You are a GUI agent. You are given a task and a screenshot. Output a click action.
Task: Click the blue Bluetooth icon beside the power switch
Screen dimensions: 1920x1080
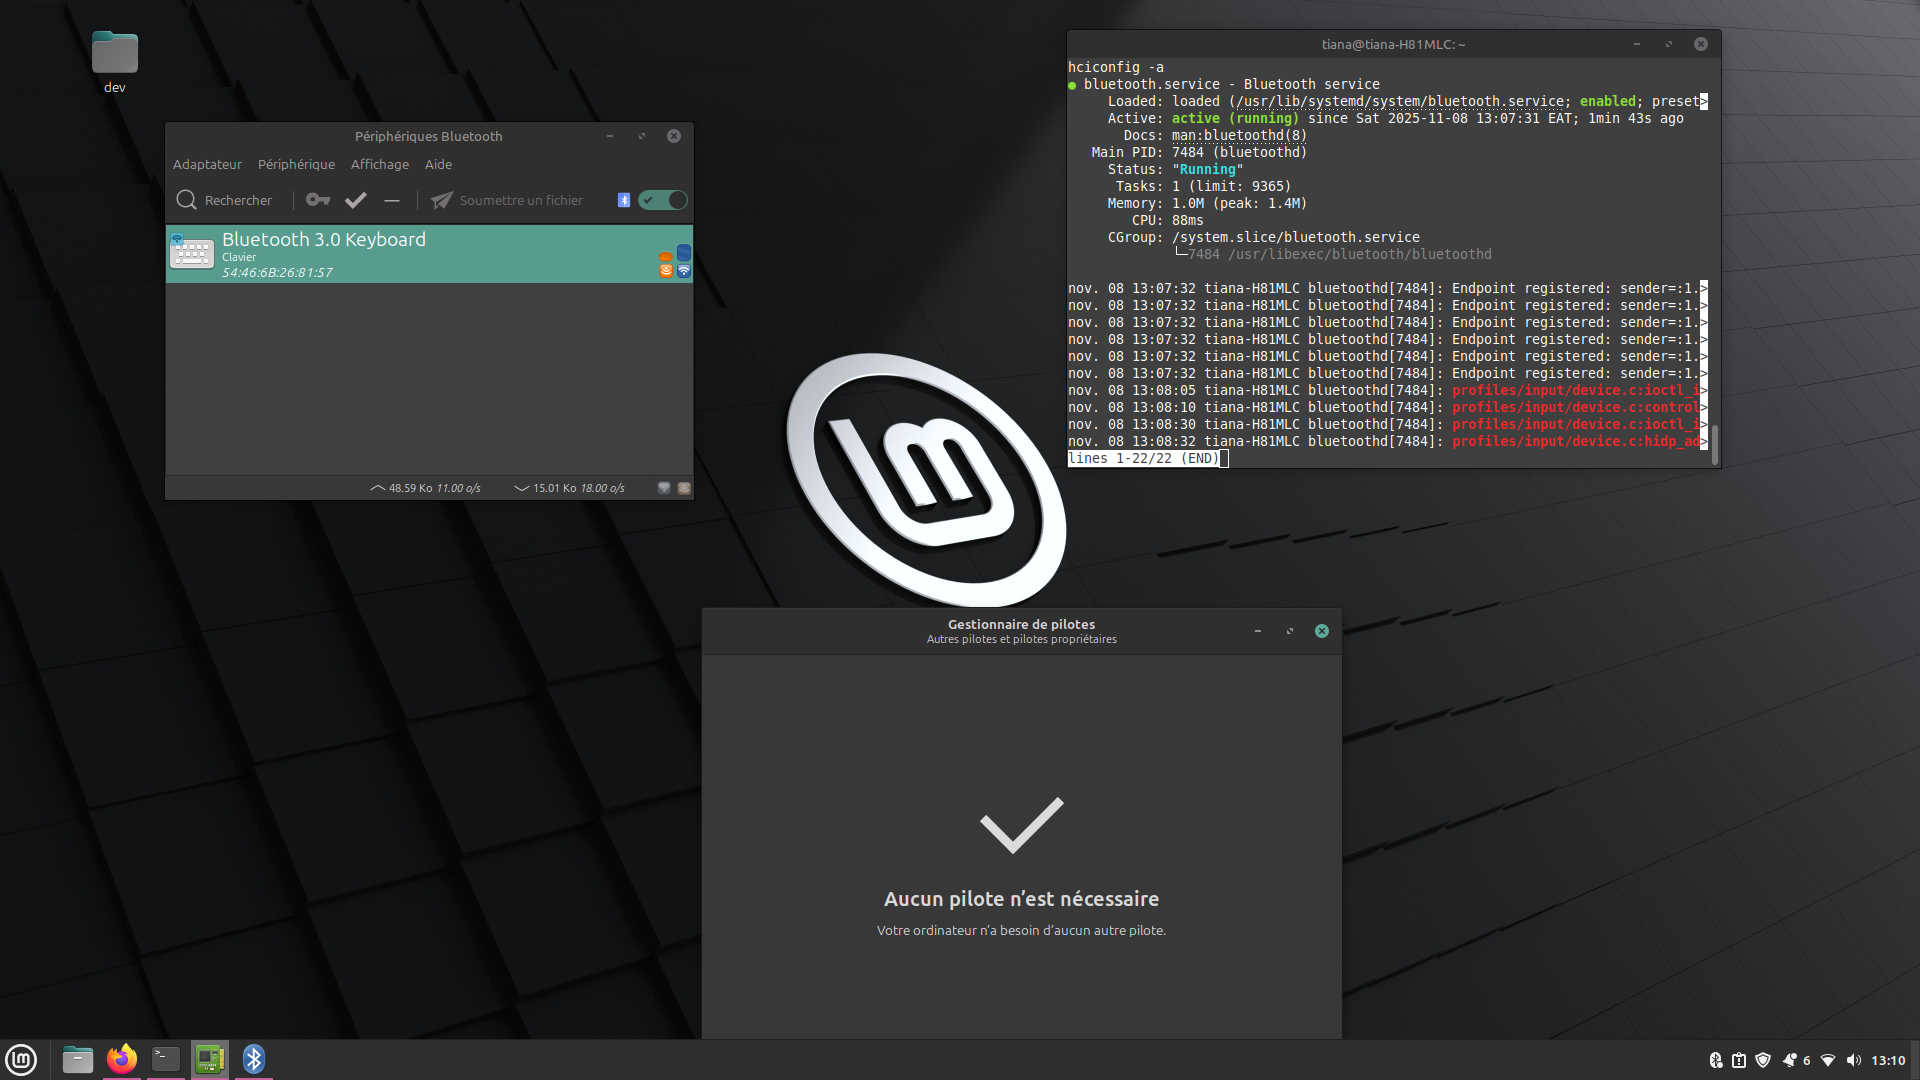pos(624,200)
